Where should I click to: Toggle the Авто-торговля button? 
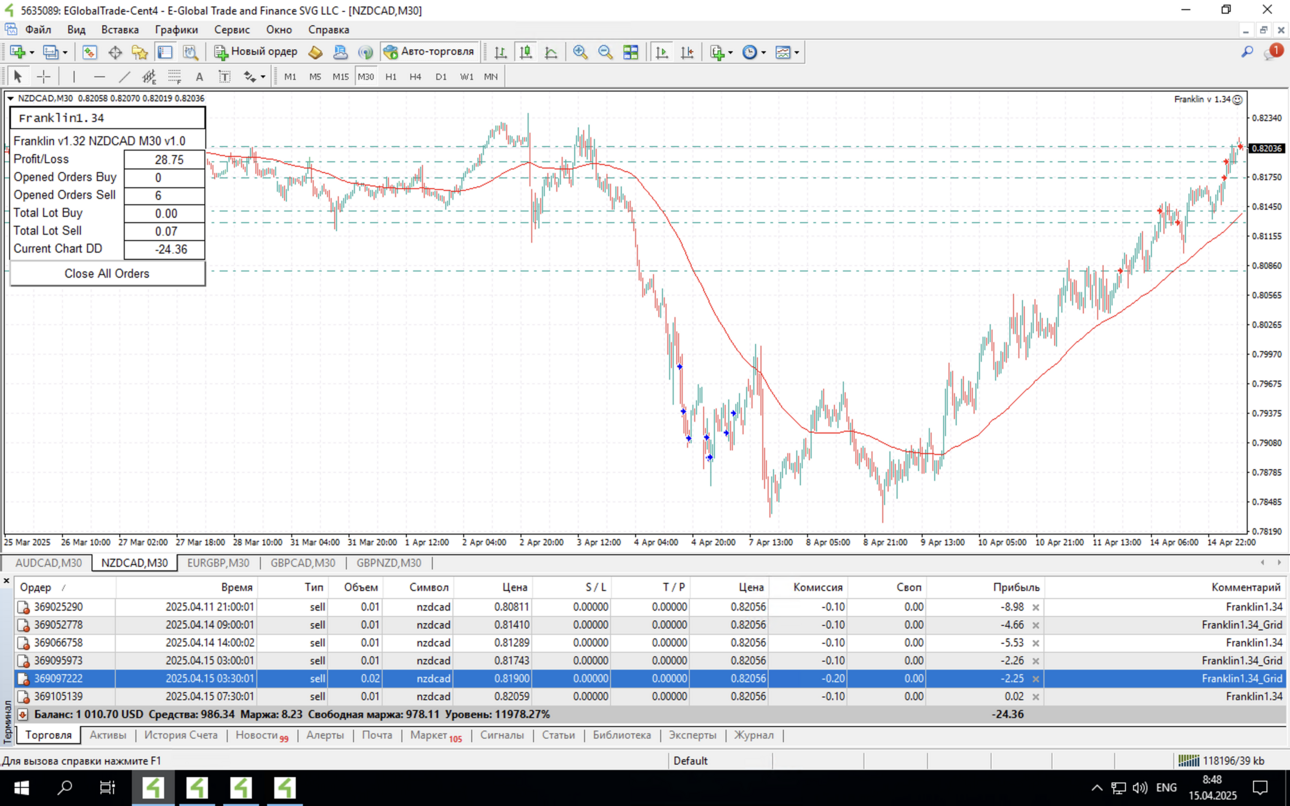[429, 52]
